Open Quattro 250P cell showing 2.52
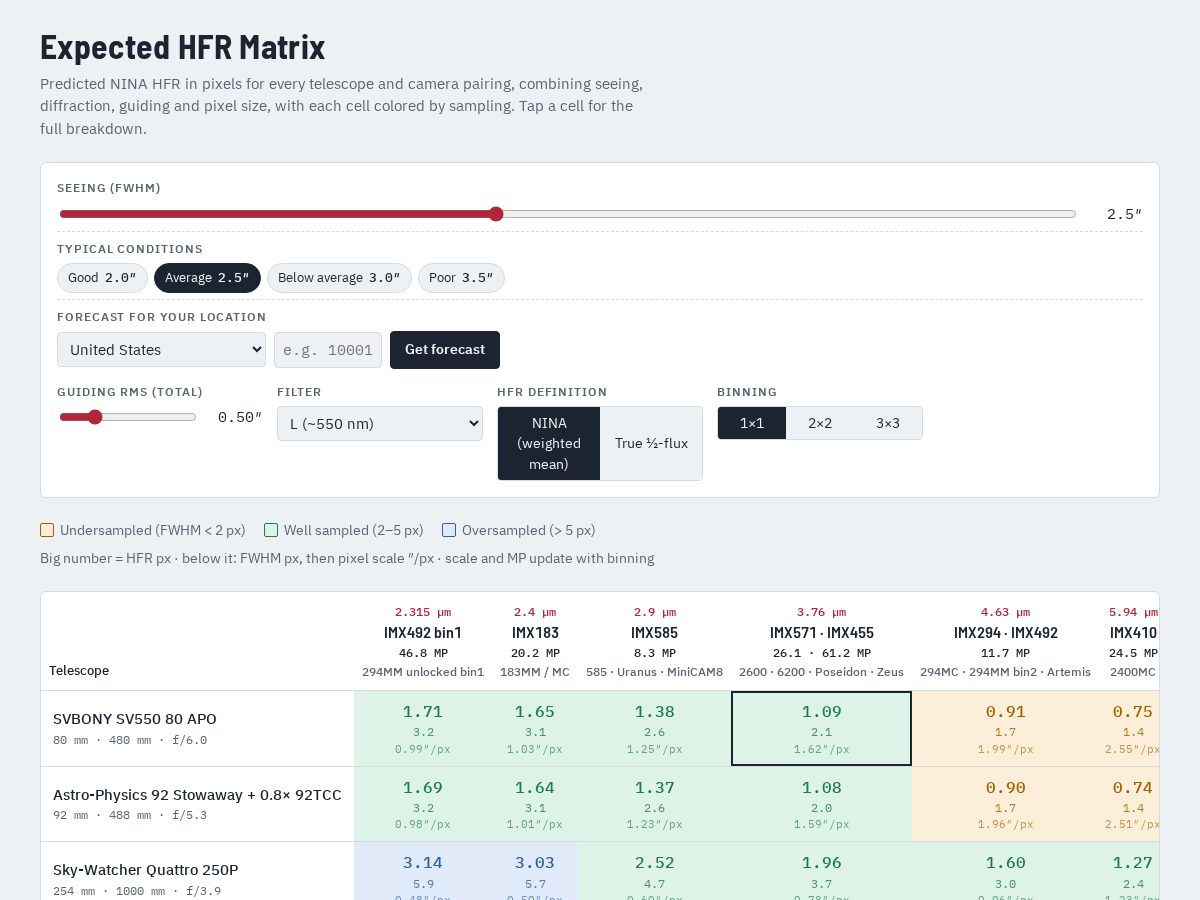This screenshot has width=1200, height=900. point(655,871)
